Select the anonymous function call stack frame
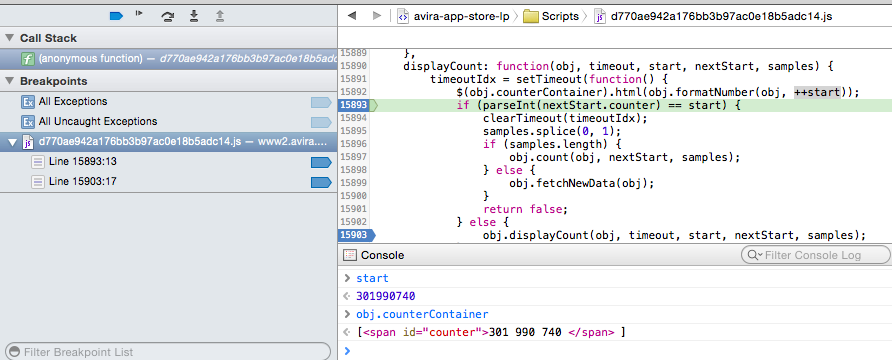The image size is (892, 360). click(x=168, y=59)
